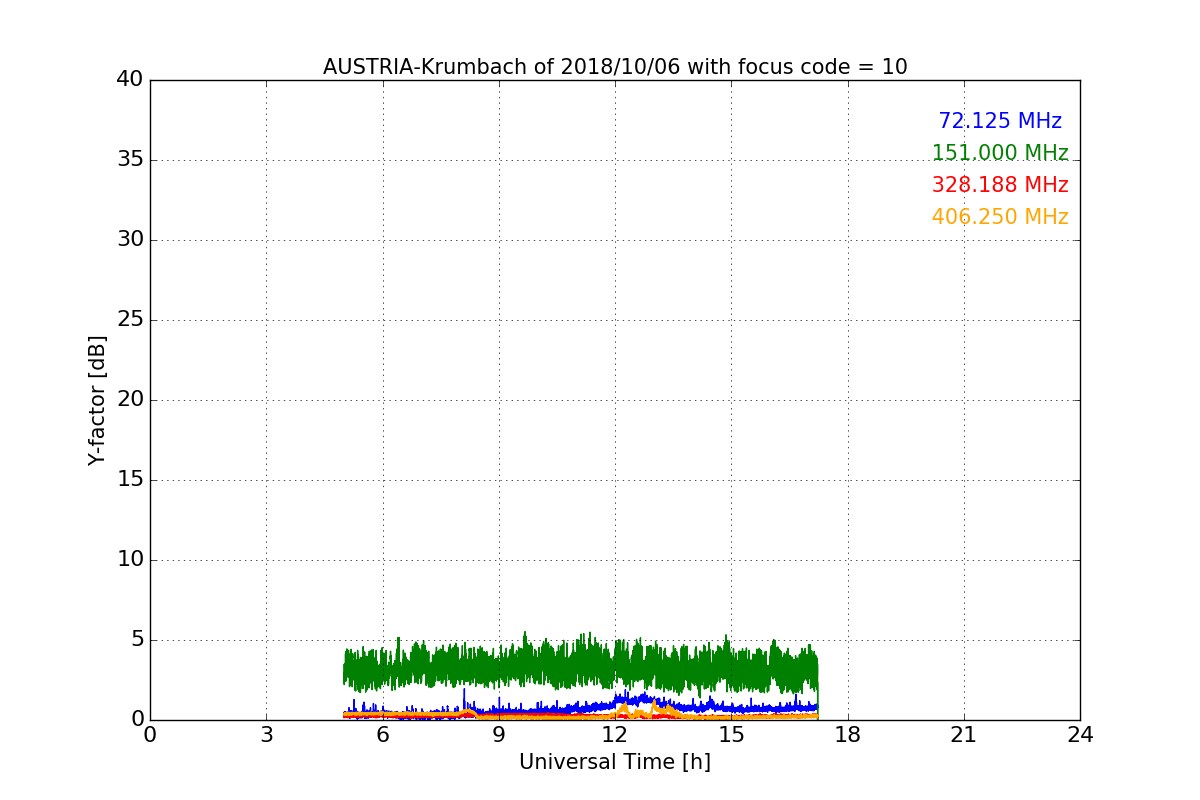Click the y-axis tick label '35'
The width and height of the screenshot is (1200, 800).
130,160
